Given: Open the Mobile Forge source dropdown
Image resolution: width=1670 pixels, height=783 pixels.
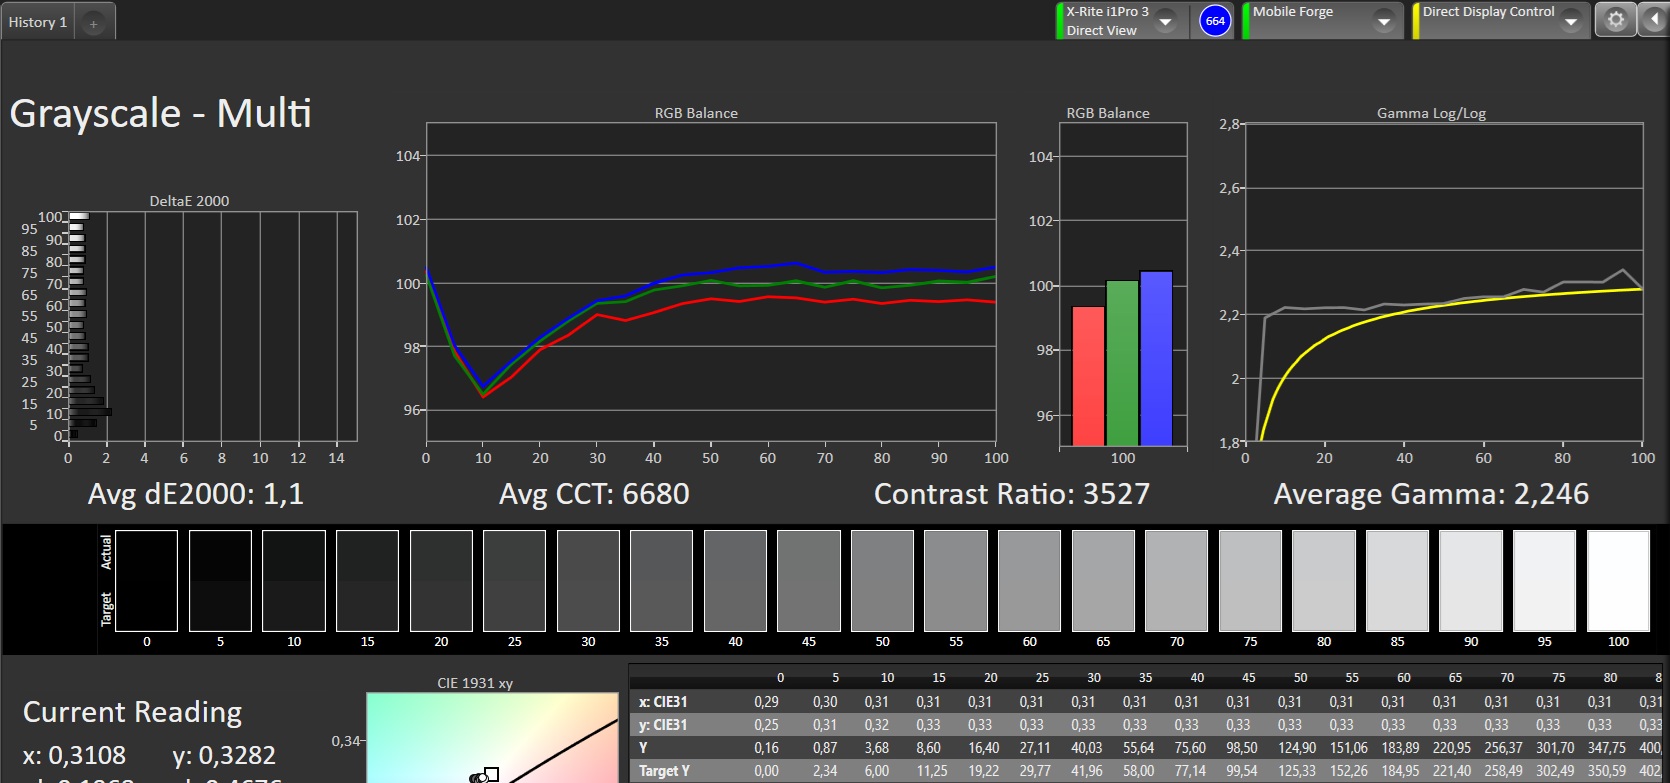Looking at the screenshot, I should click(x=1384, y=21).
